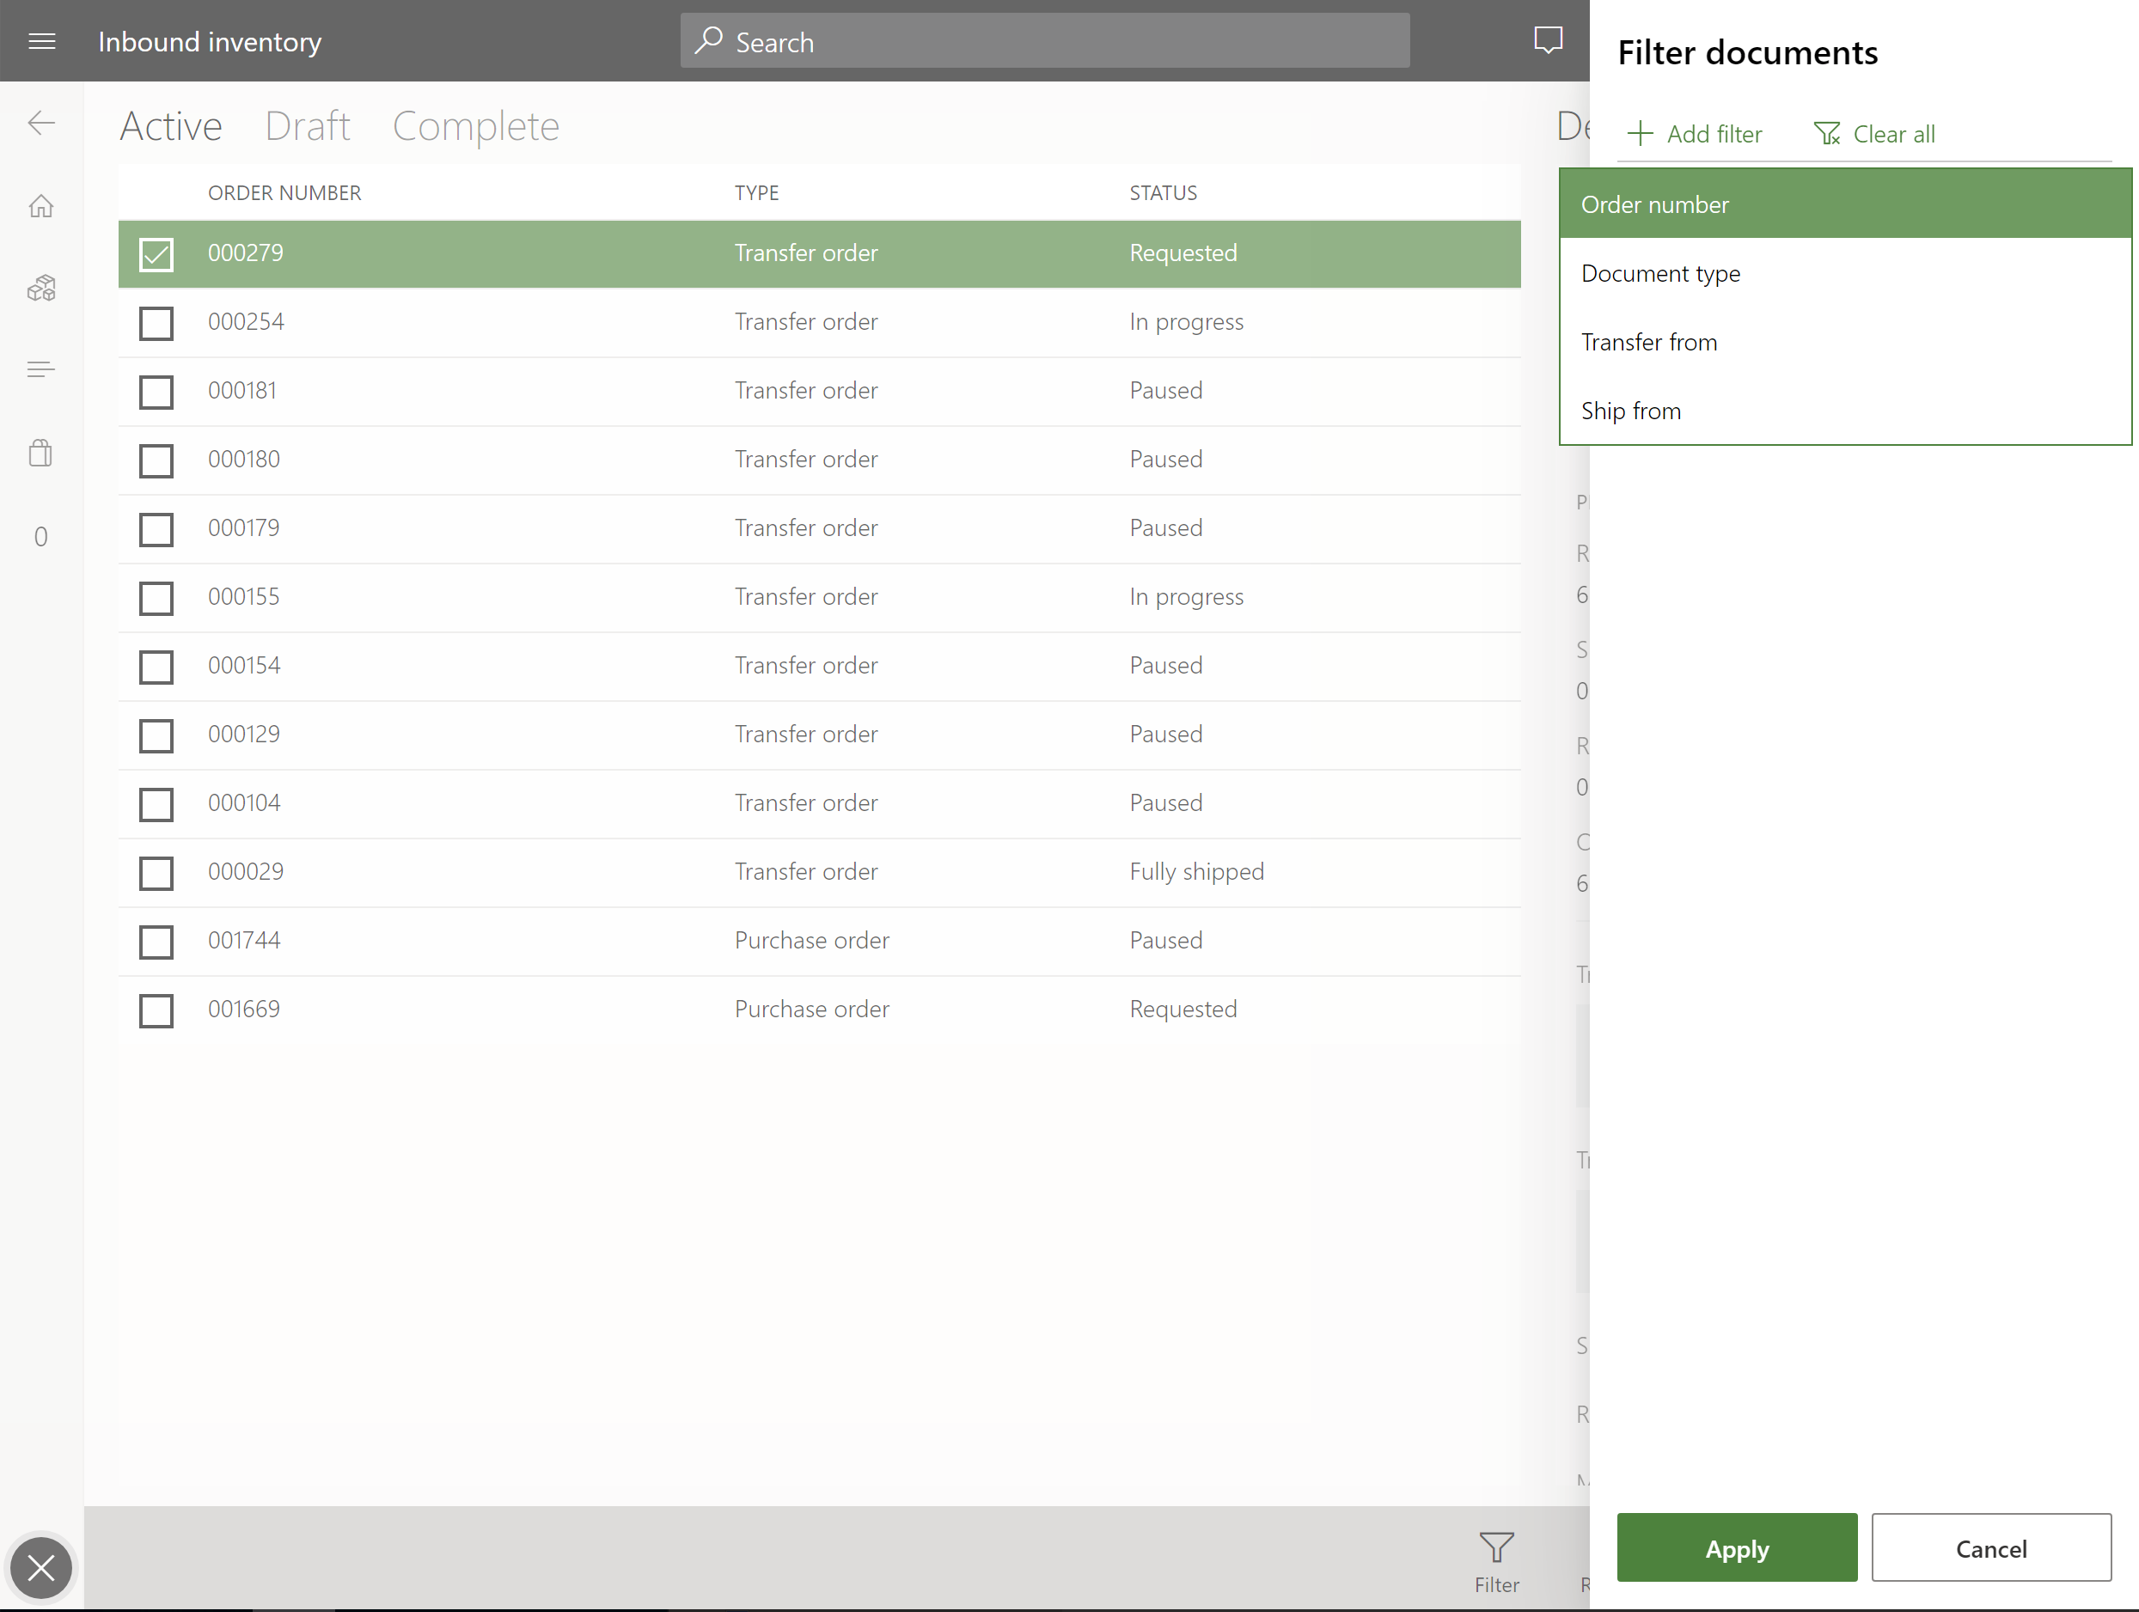Switch to the Draft tab
The height and width of the screenshot is (1612, 2139).
(307, 124)
